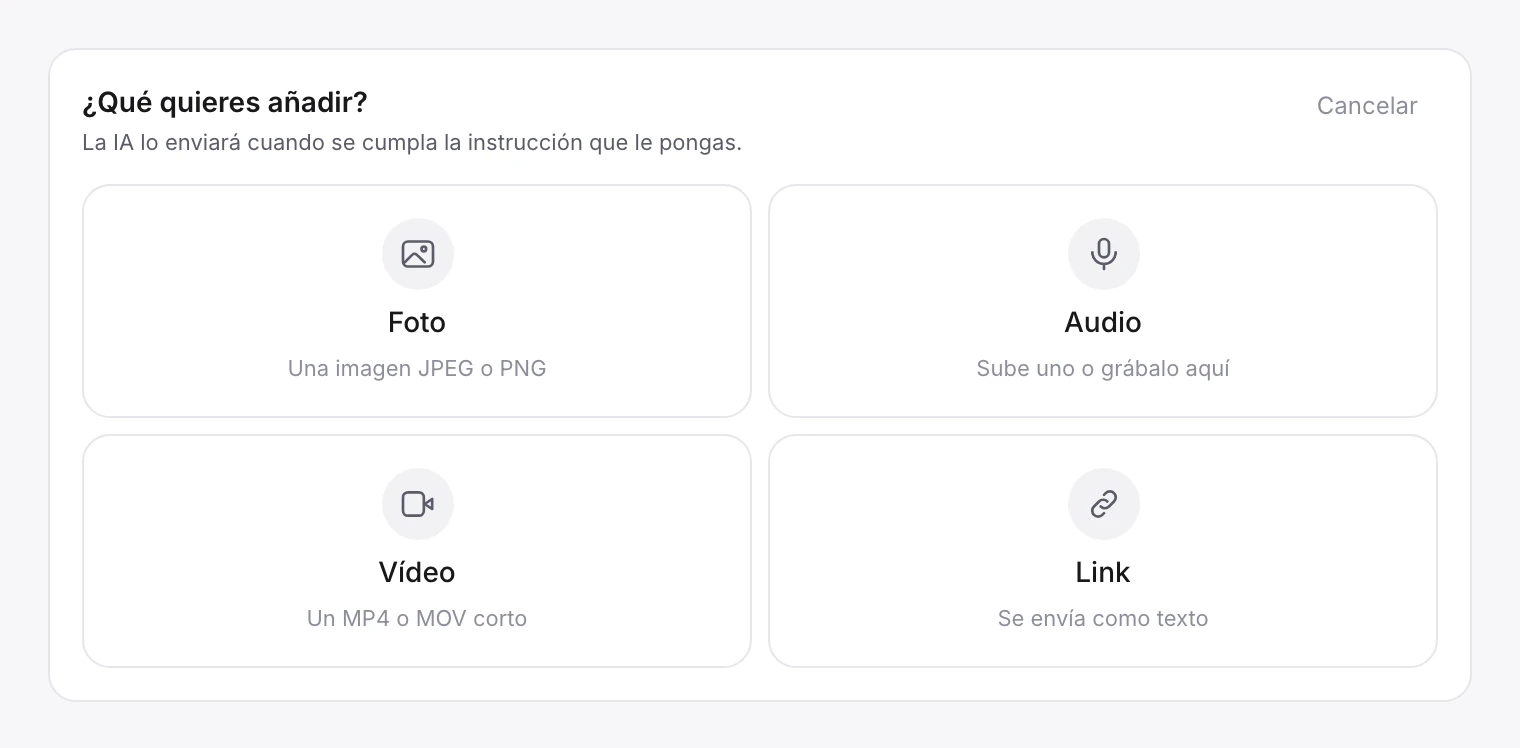The image size is (1520, 748).
Task: Choose the Audio label
Action: 1103,322
